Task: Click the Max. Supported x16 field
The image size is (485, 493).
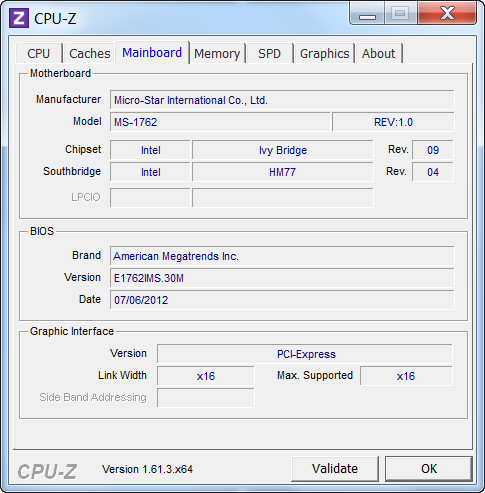Action: click(406, 376)
